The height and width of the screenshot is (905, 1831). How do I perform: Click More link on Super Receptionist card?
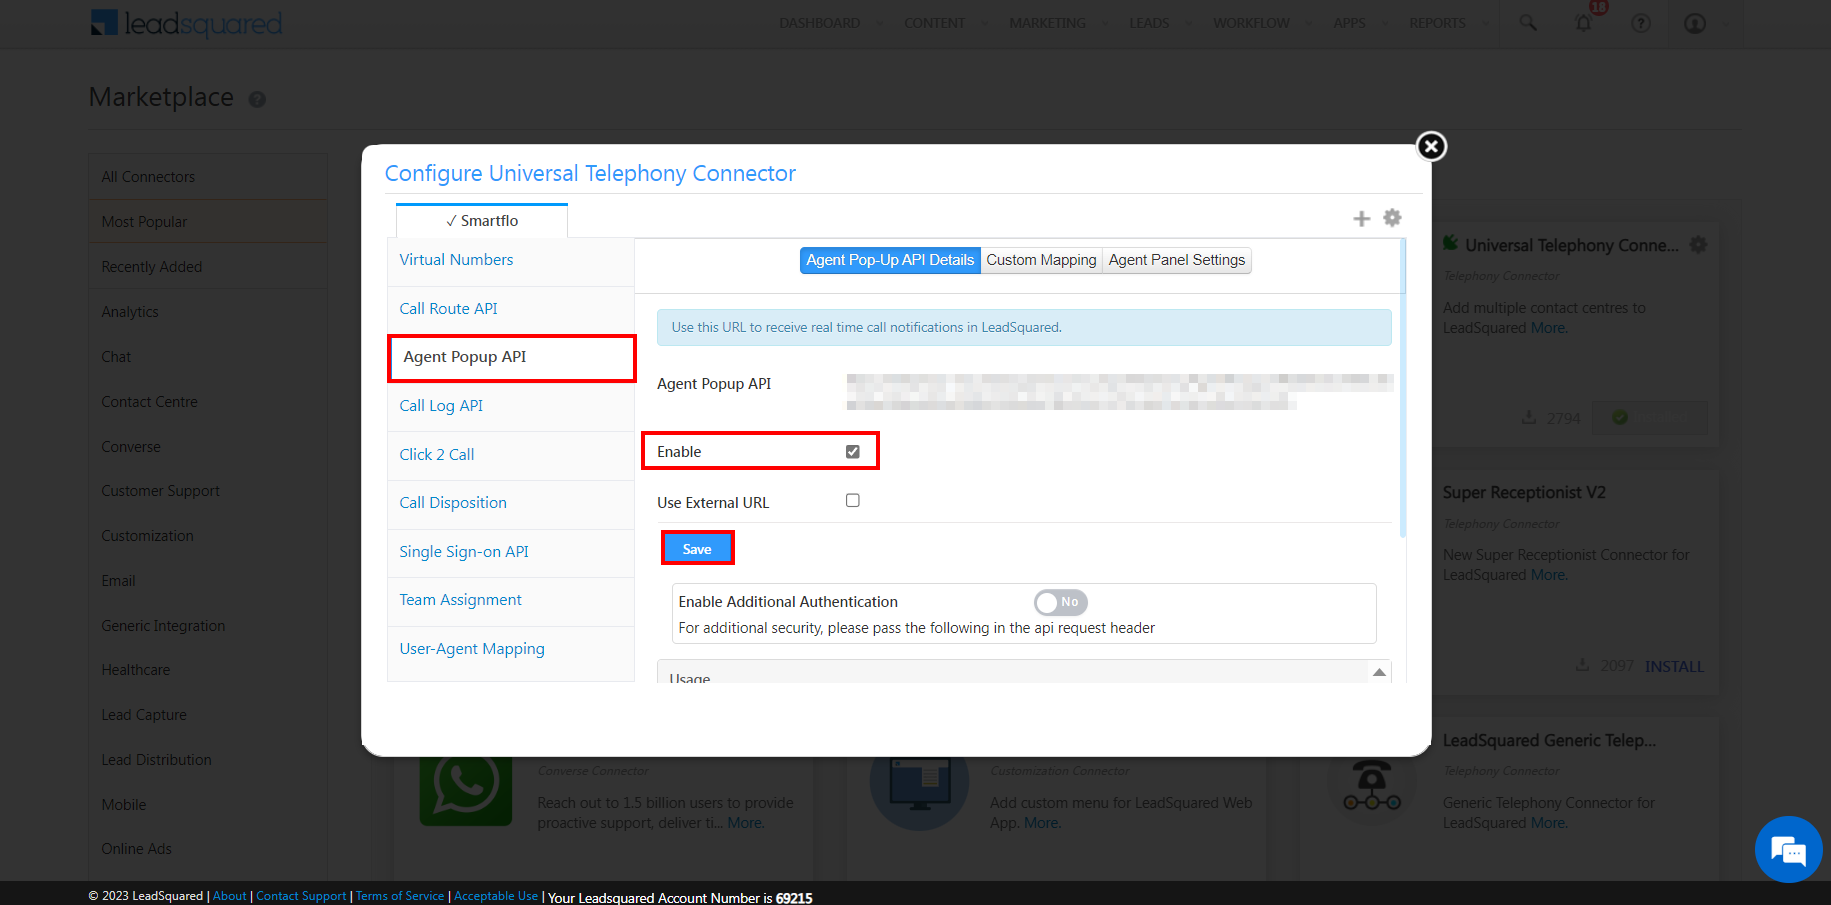click(1548, 575)
